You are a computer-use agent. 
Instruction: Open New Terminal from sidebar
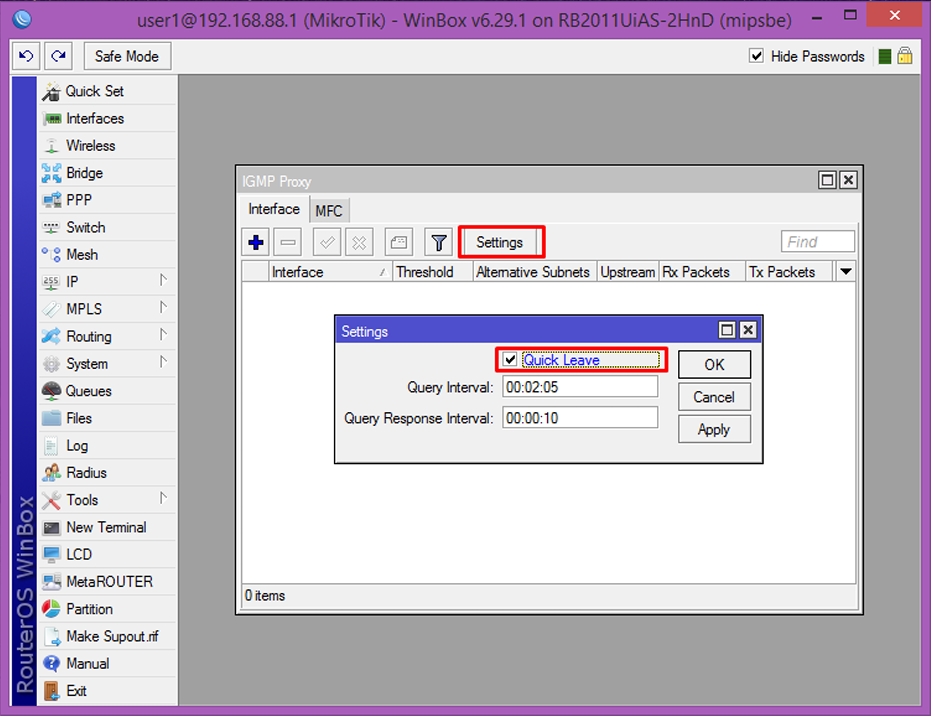[108, 527]
